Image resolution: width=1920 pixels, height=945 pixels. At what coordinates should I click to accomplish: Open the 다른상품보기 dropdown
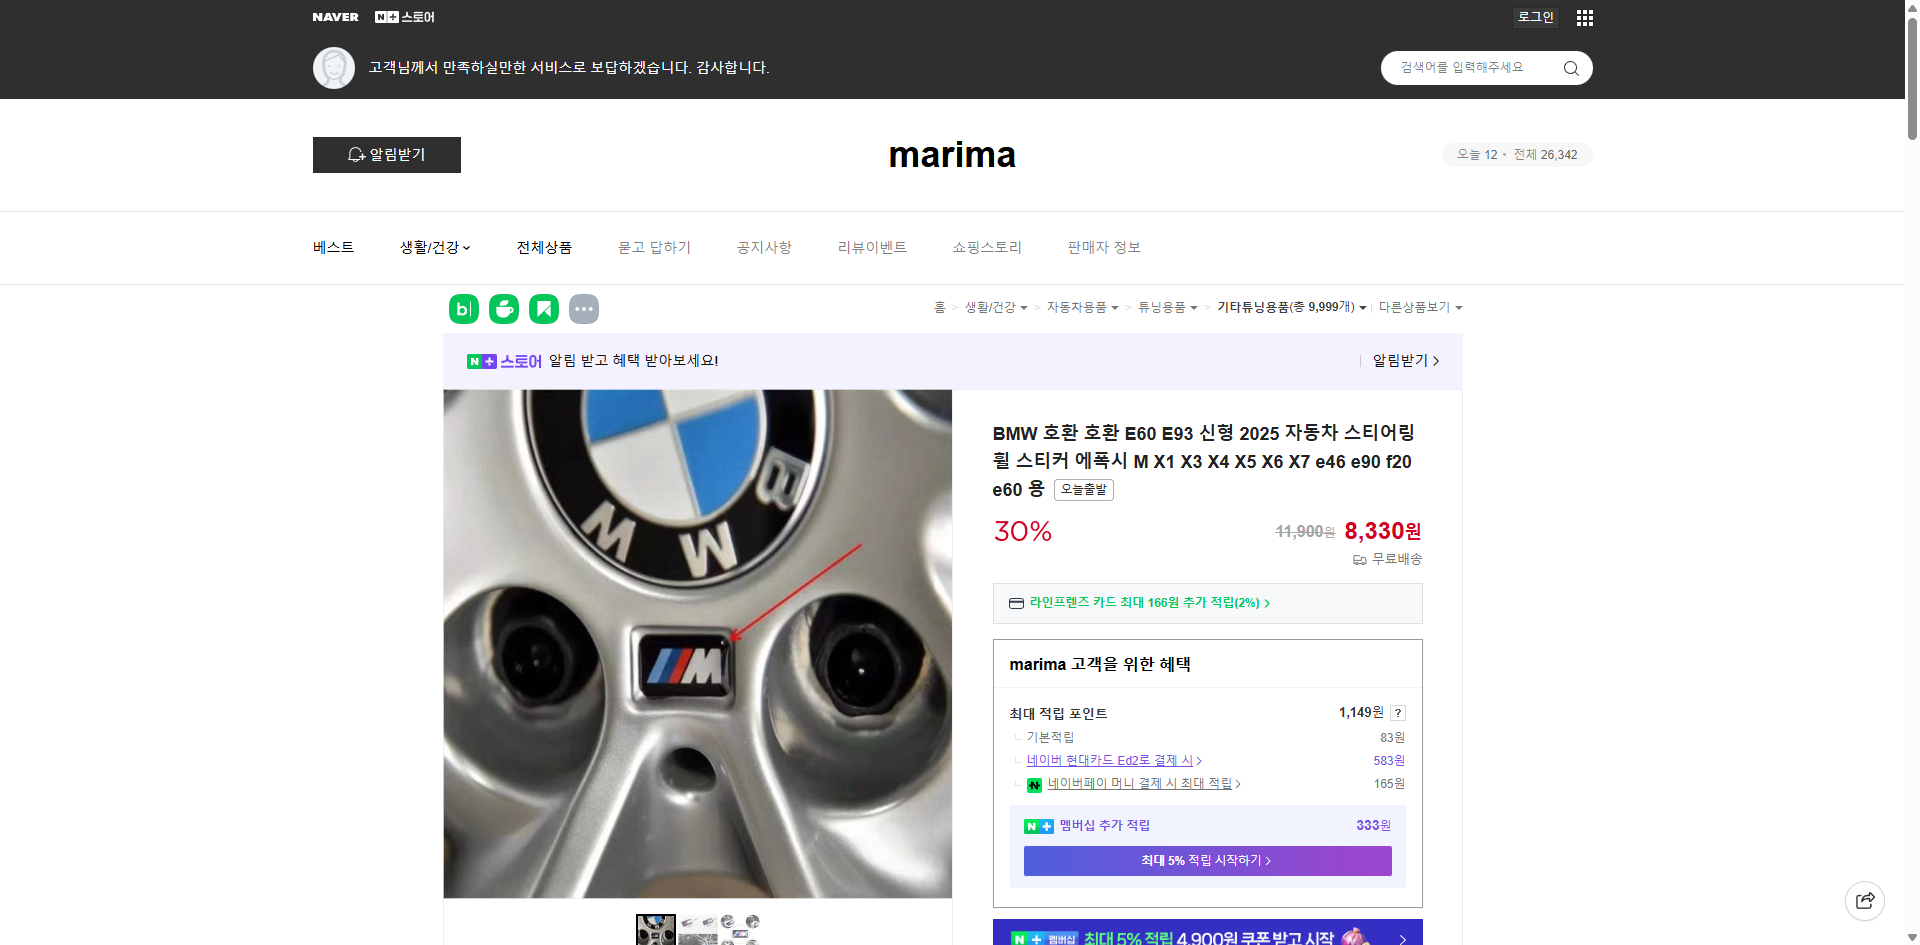coord(1420,307)
